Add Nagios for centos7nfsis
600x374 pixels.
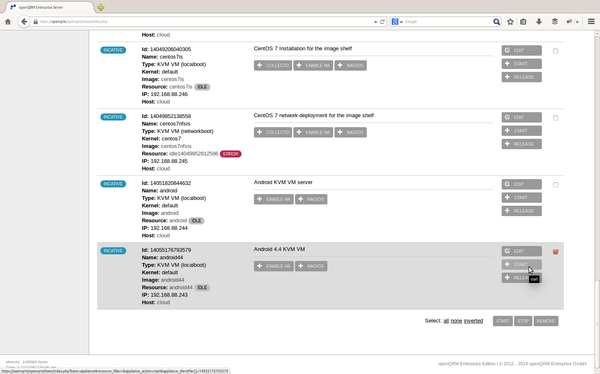pos(351,132)
